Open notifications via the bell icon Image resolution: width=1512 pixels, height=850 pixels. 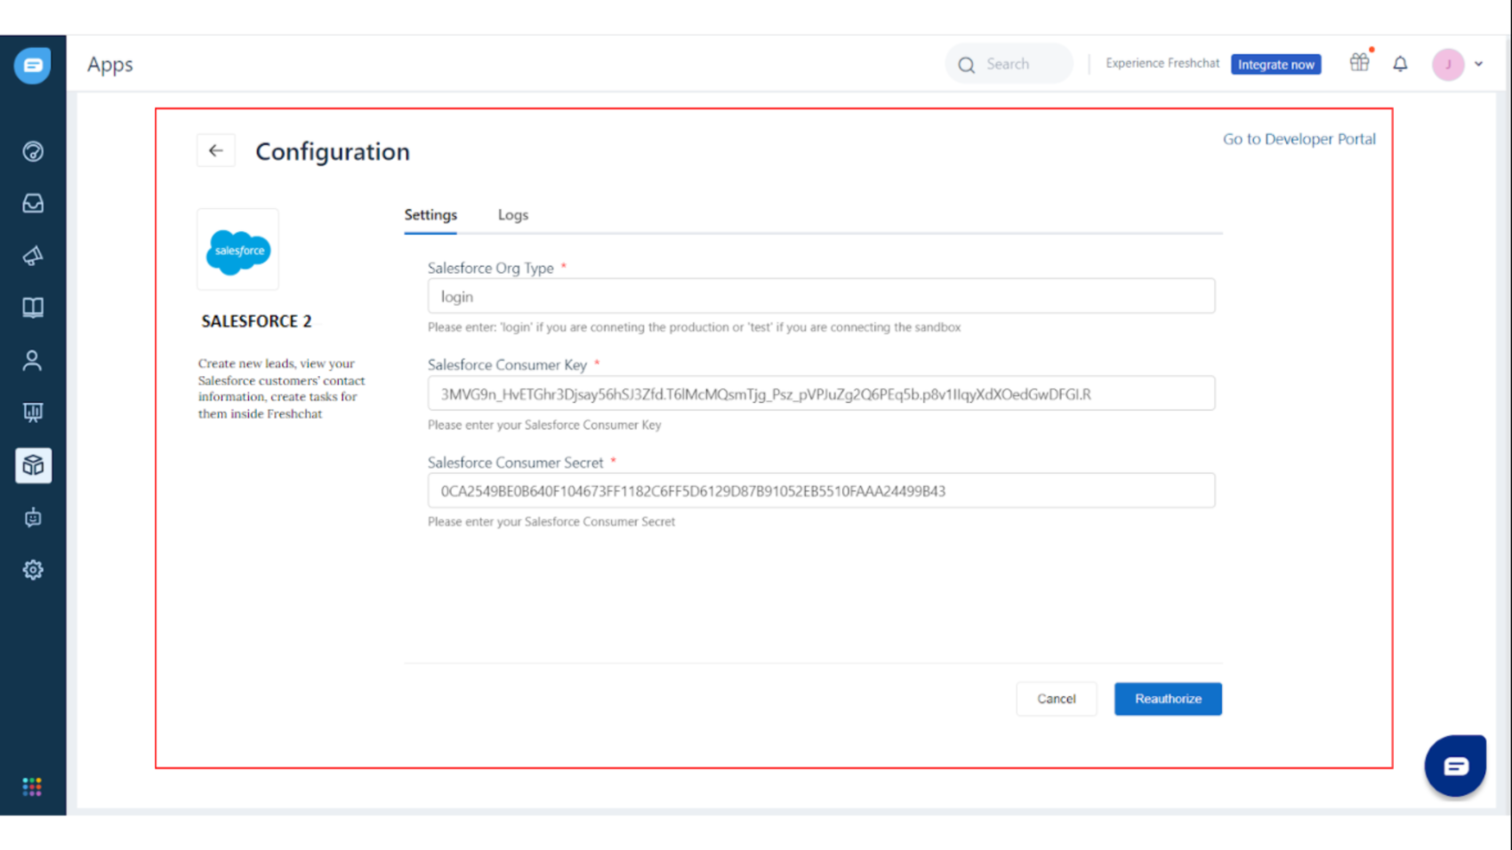[1400, 63]
